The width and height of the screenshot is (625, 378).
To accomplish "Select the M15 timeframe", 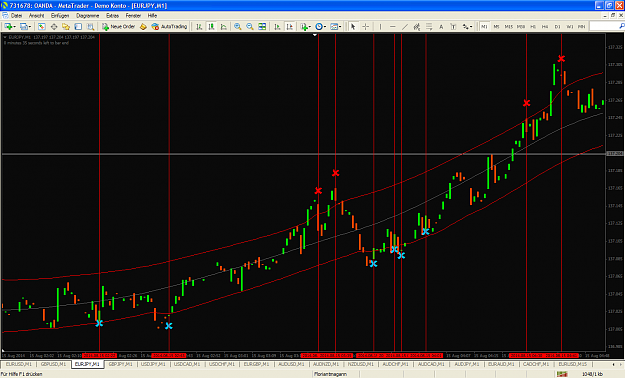I will (509, 26).
